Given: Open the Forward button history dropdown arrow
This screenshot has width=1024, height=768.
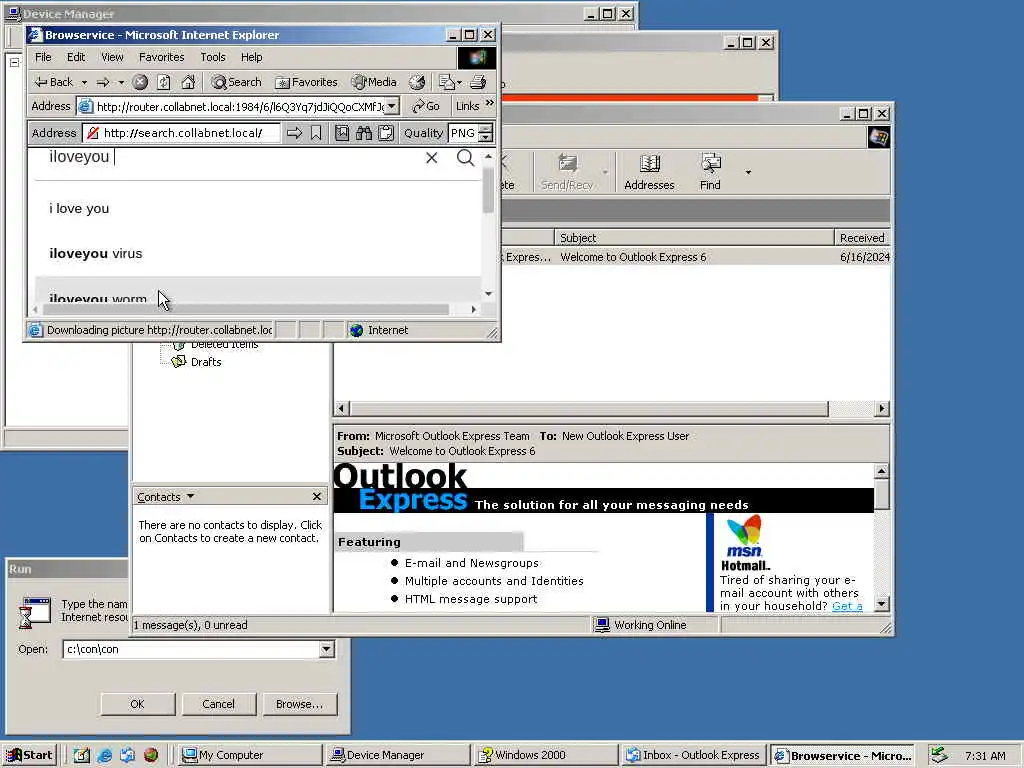Looking at the screenshot, I should (121, 82).
